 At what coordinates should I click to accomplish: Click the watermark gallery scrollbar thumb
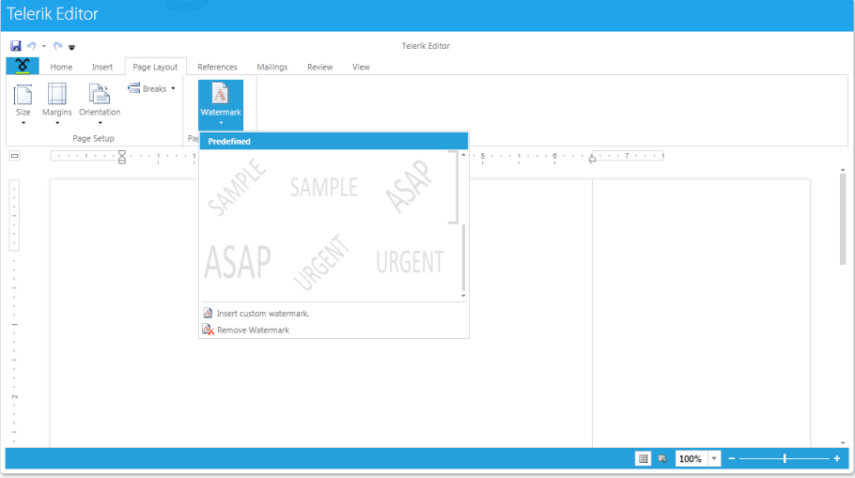[463, 258]
